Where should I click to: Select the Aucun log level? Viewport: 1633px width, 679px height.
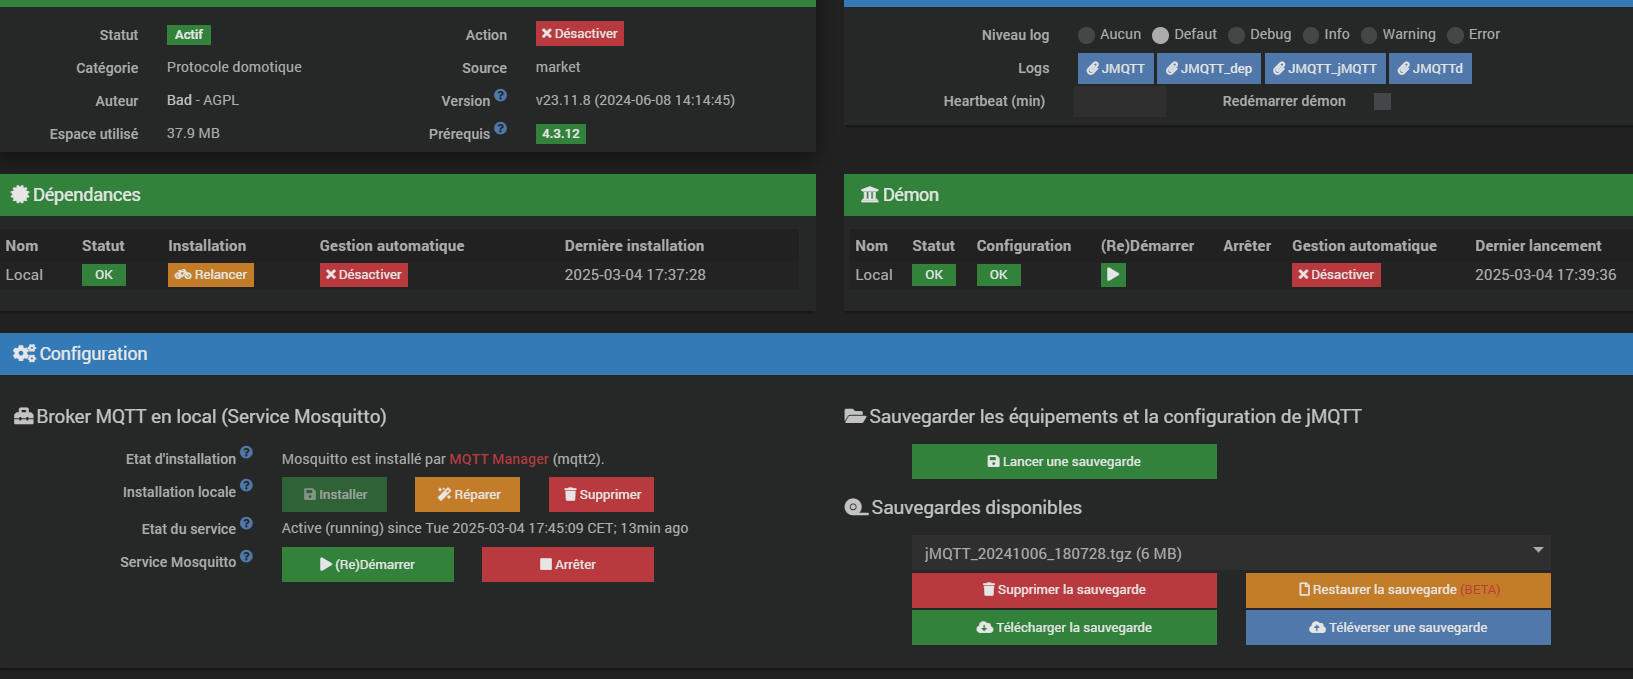[1086, 35]
